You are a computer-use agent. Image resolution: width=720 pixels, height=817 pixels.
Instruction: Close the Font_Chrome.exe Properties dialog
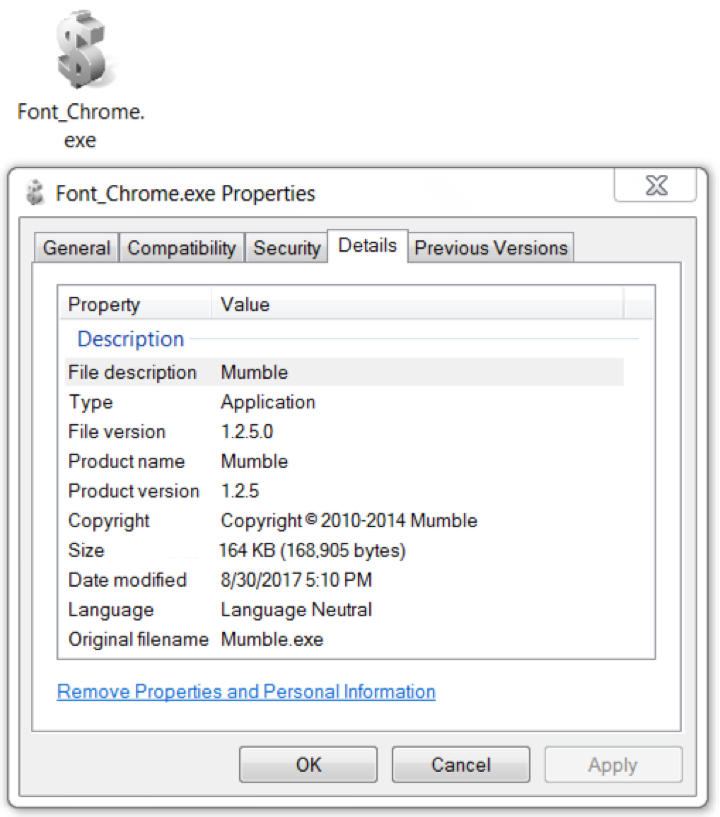[x=655, y=185]
